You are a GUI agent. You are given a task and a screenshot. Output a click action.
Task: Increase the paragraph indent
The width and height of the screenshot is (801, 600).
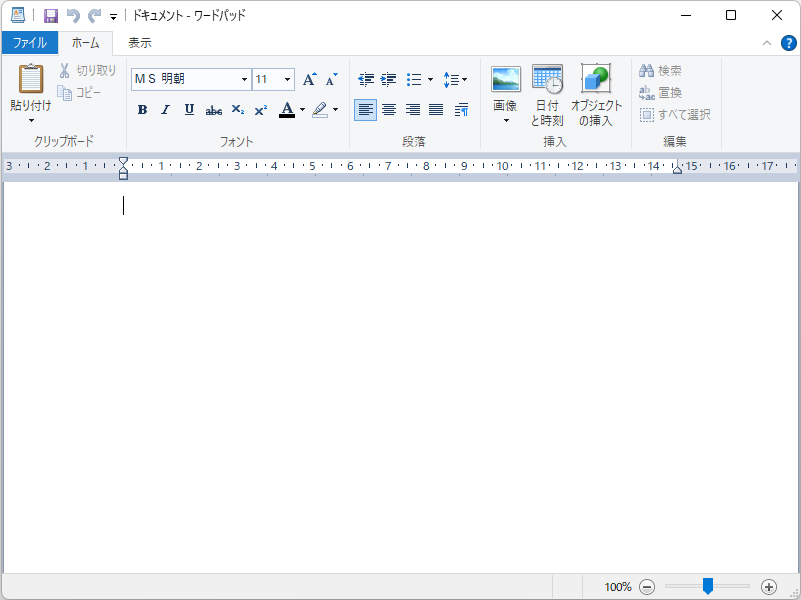click(389, 79)
